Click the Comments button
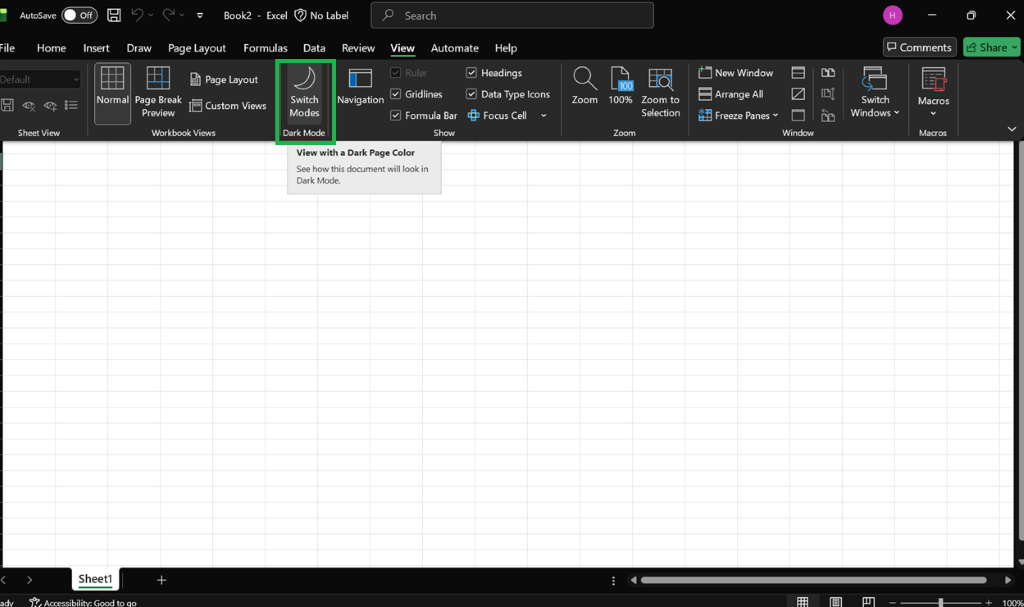 click(x=920, y=47)
